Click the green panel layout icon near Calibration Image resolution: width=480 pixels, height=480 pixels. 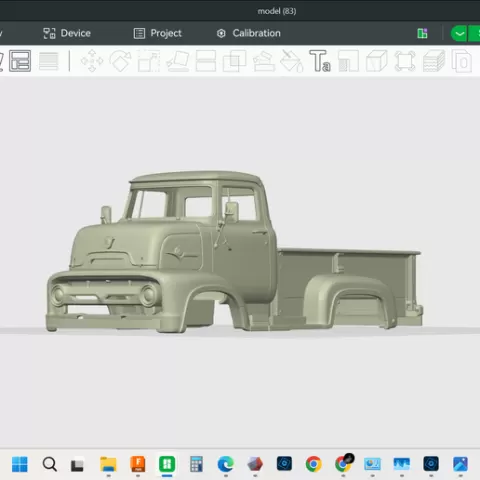pyautogui.click(x=422, y=33)
